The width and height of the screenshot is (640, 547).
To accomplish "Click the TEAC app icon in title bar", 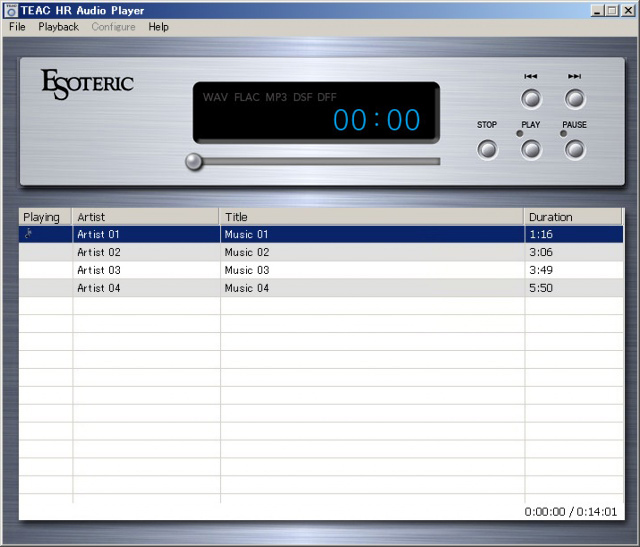I will point(11,11).
